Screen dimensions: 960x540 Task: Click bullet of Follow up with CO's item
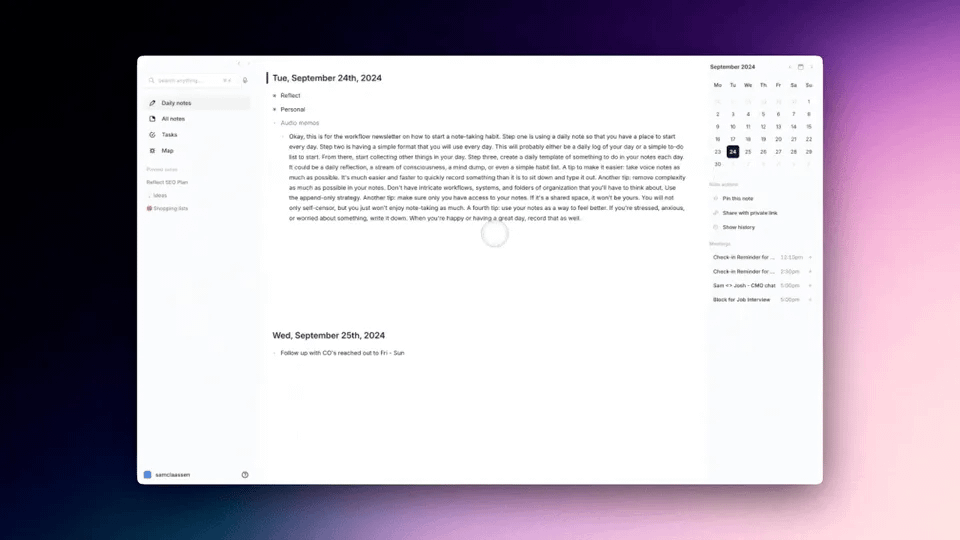click(274, 353)
